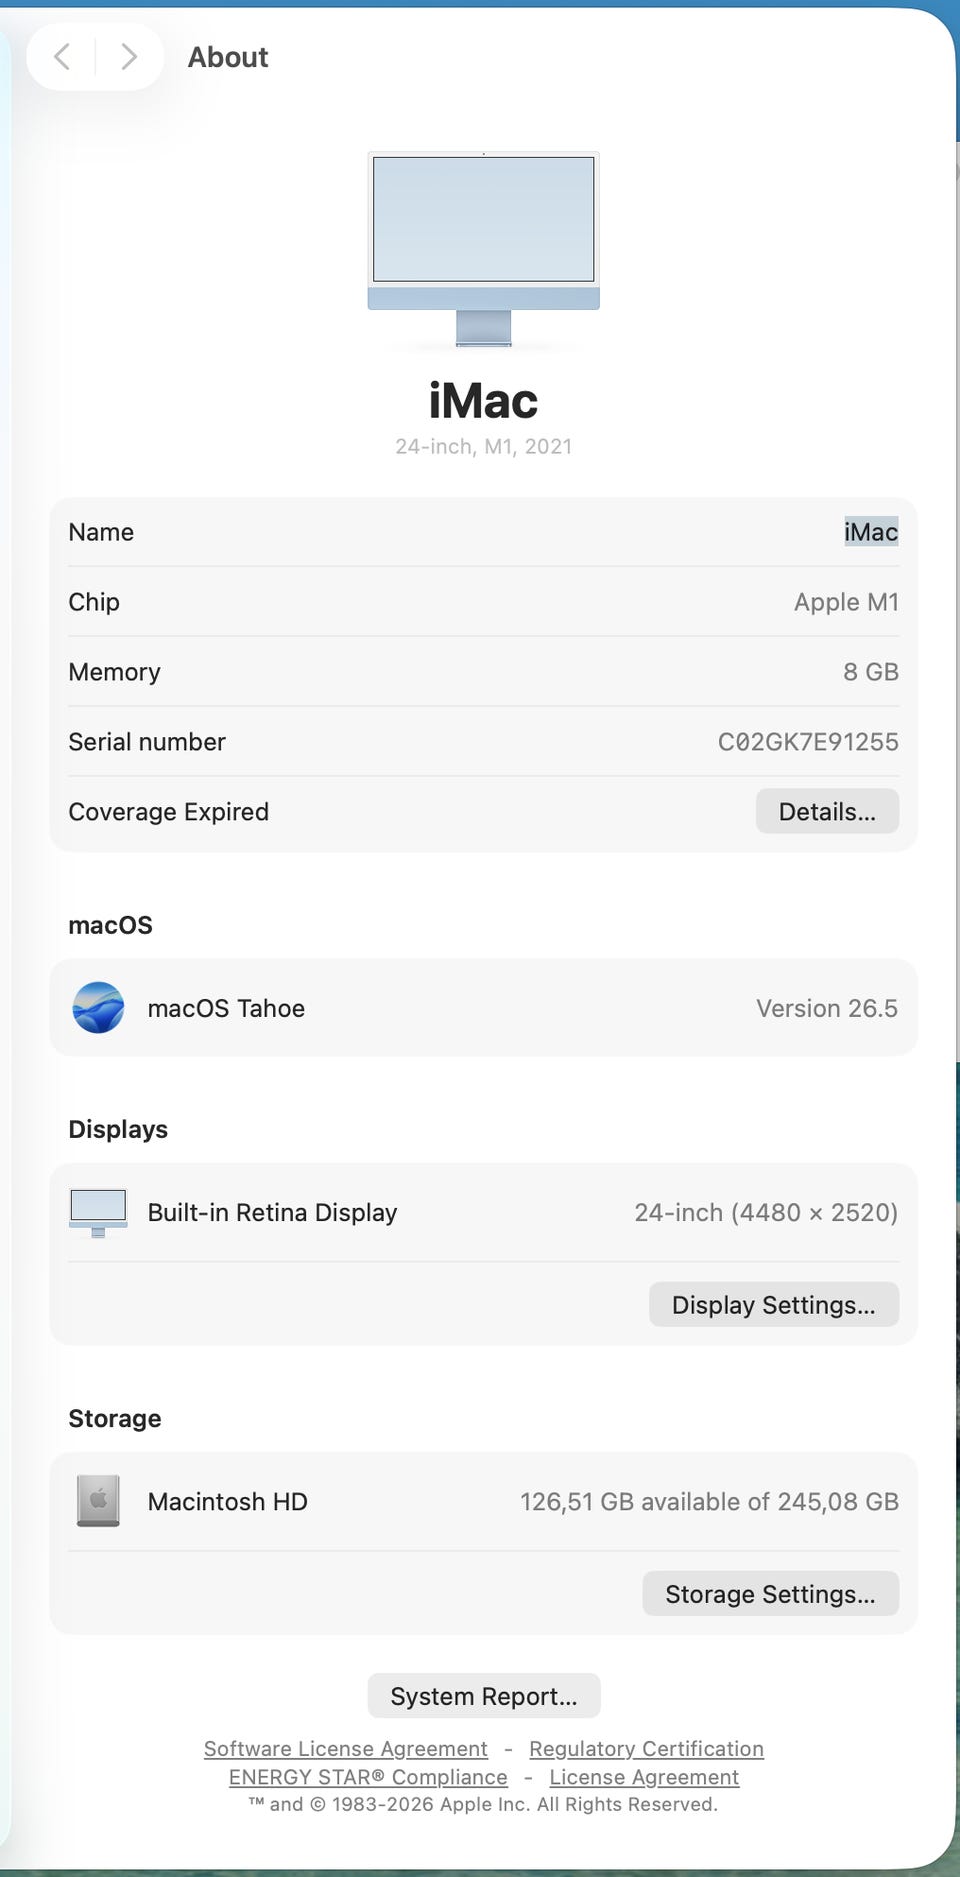
Task: Click the Apple copyright notice text
Action: pos(484,1804)
